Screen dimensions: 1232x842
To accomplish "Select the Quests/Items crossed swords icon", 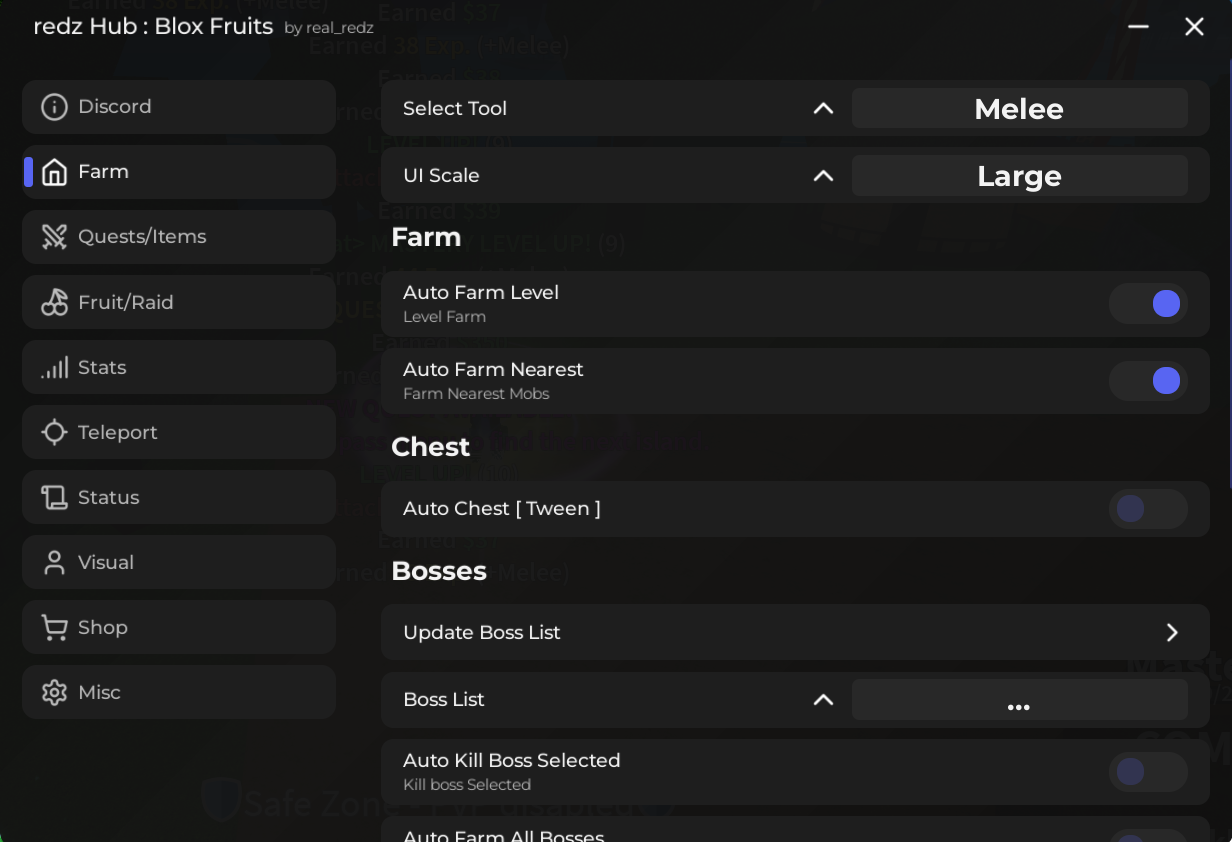I will [54, 237].
